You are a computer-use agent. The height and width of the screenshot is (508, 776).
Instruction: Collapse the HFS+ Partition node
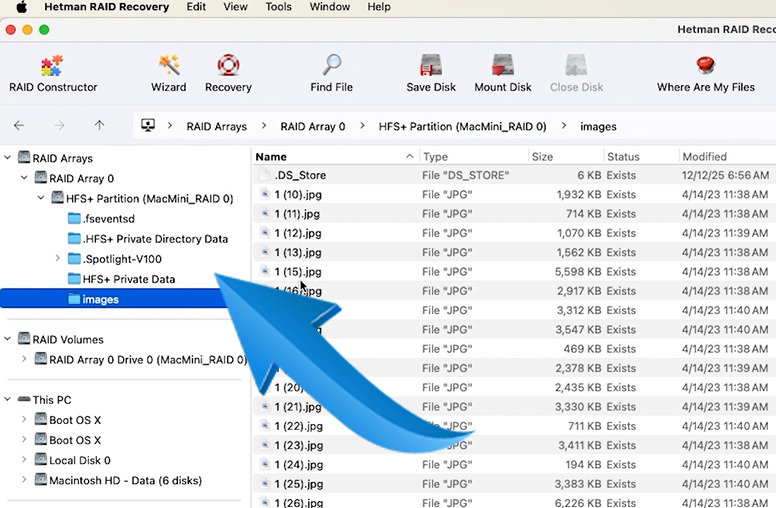click(x=41, y=198)
